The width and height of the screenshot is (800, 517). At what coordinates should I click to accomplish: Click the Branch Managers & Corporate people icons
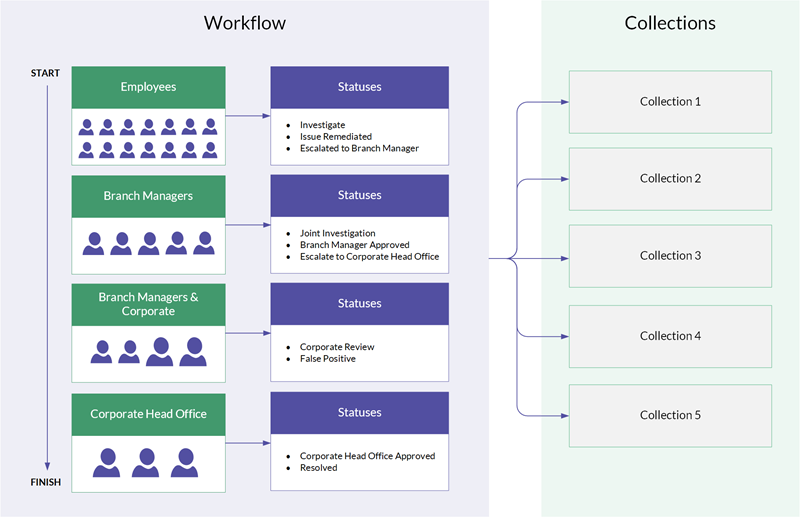148,351
